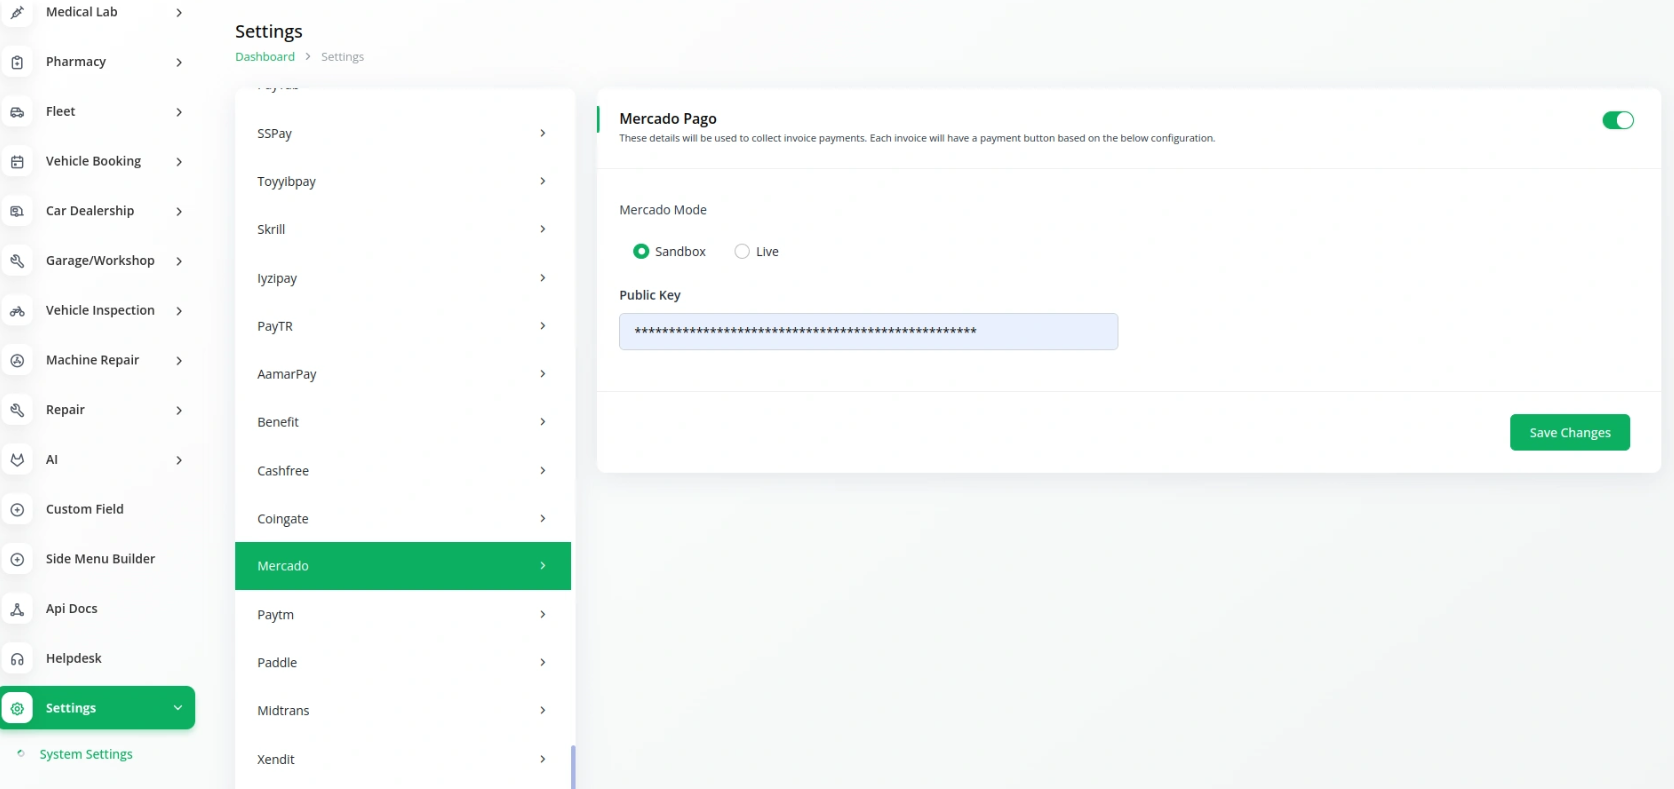
Task: Click the Save Changes button
Action: tap(1570, 432)
